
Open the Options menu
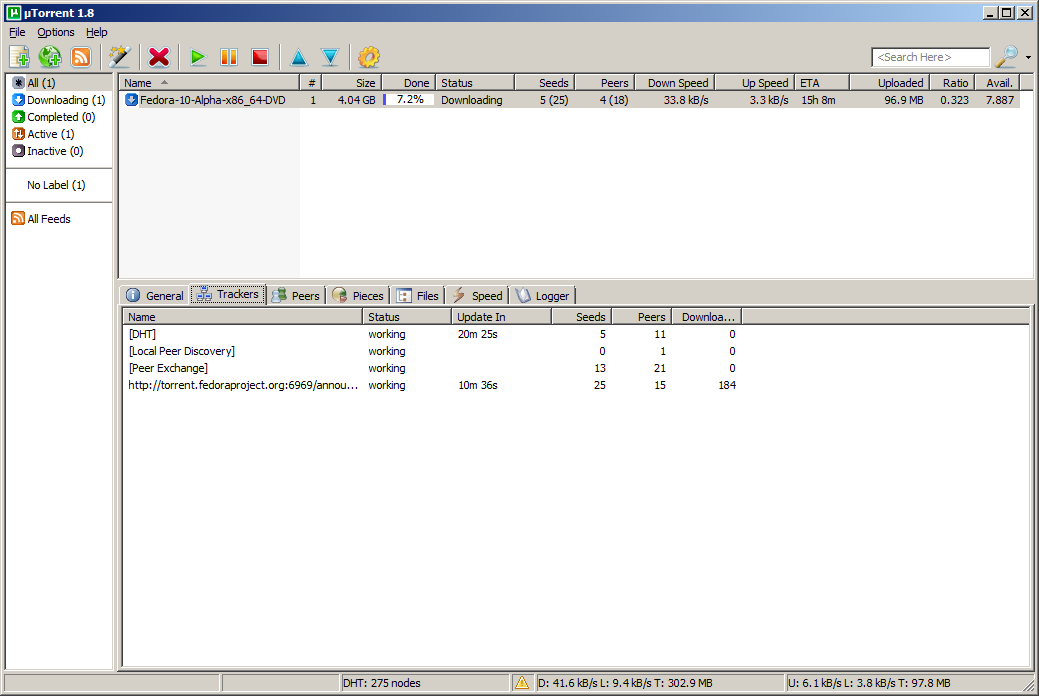(56, 32)
